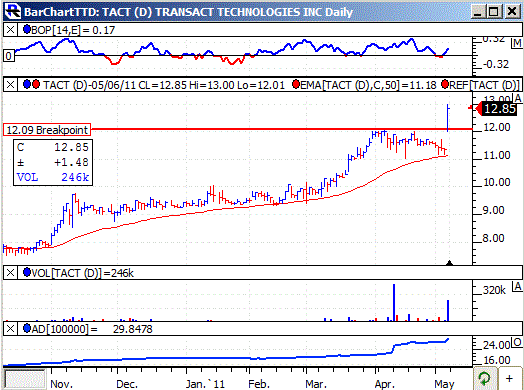Close the TACT price pane
Image resolution: width=524 pixels, height=390 pixels.
(10, 85)
